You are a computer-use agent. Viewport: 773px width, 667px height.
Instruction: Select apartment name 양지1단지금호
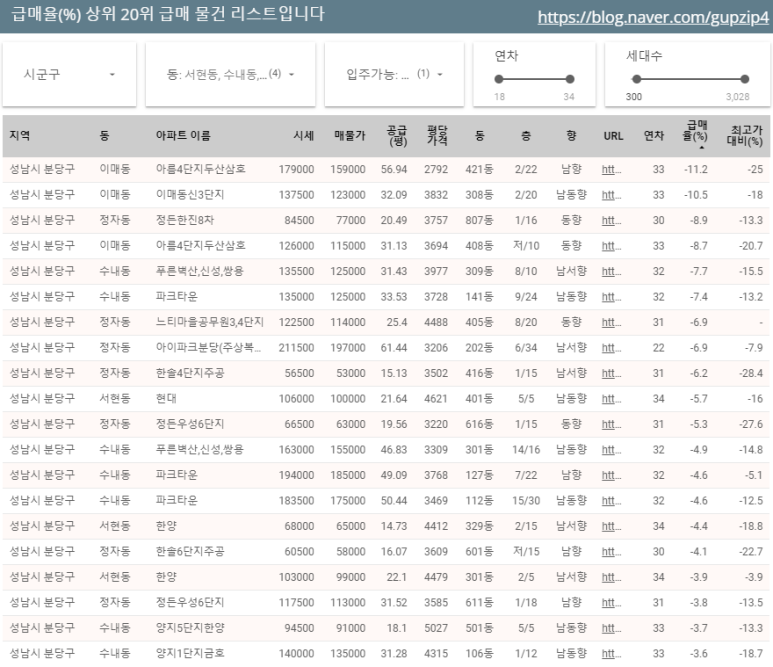click(x=190, y=653)
